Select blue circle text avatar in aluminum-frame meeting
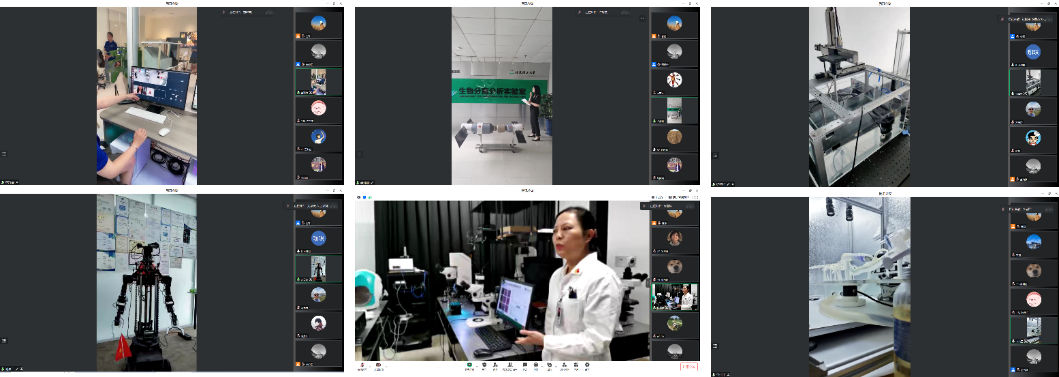1059x377 pixels. (x=1033, y=51)
